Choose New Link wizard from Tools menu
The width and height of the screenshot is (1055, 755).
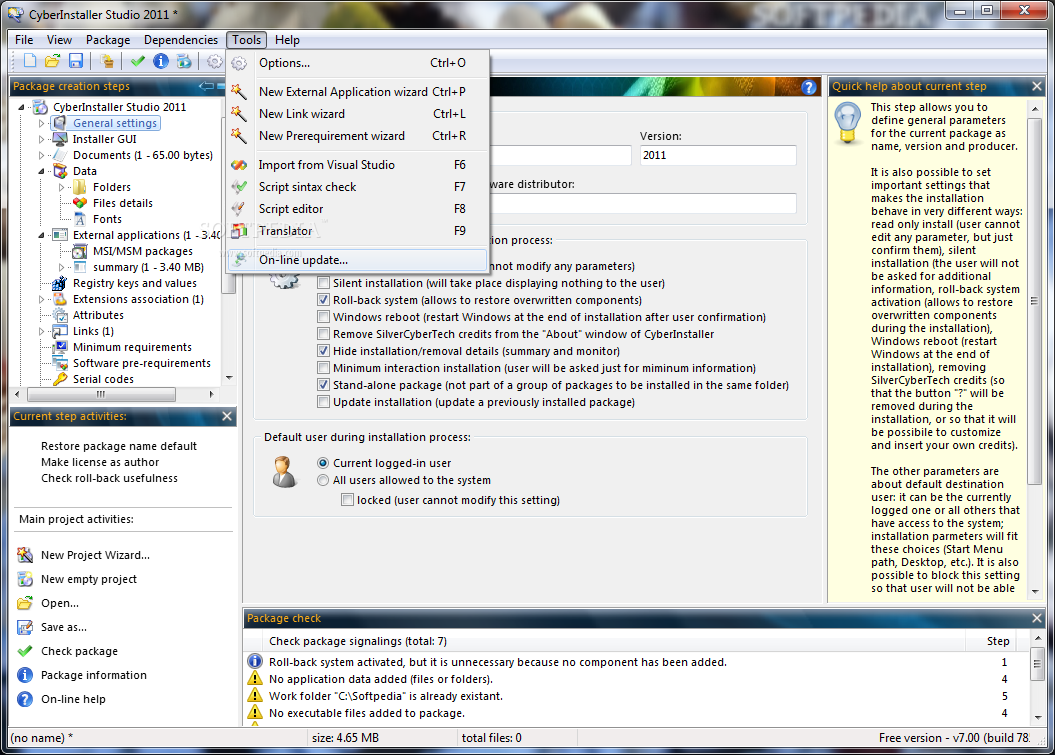tap(357, 114)
